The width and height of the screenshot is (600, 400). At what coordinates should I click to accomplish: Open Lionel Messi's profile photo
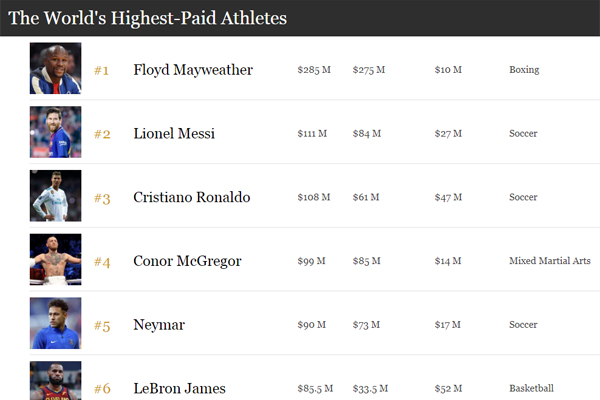point(55,132)
